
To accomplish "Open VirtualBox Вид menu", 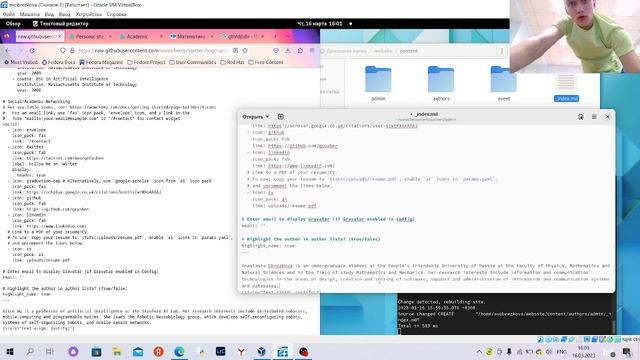I will coord(49,14).
